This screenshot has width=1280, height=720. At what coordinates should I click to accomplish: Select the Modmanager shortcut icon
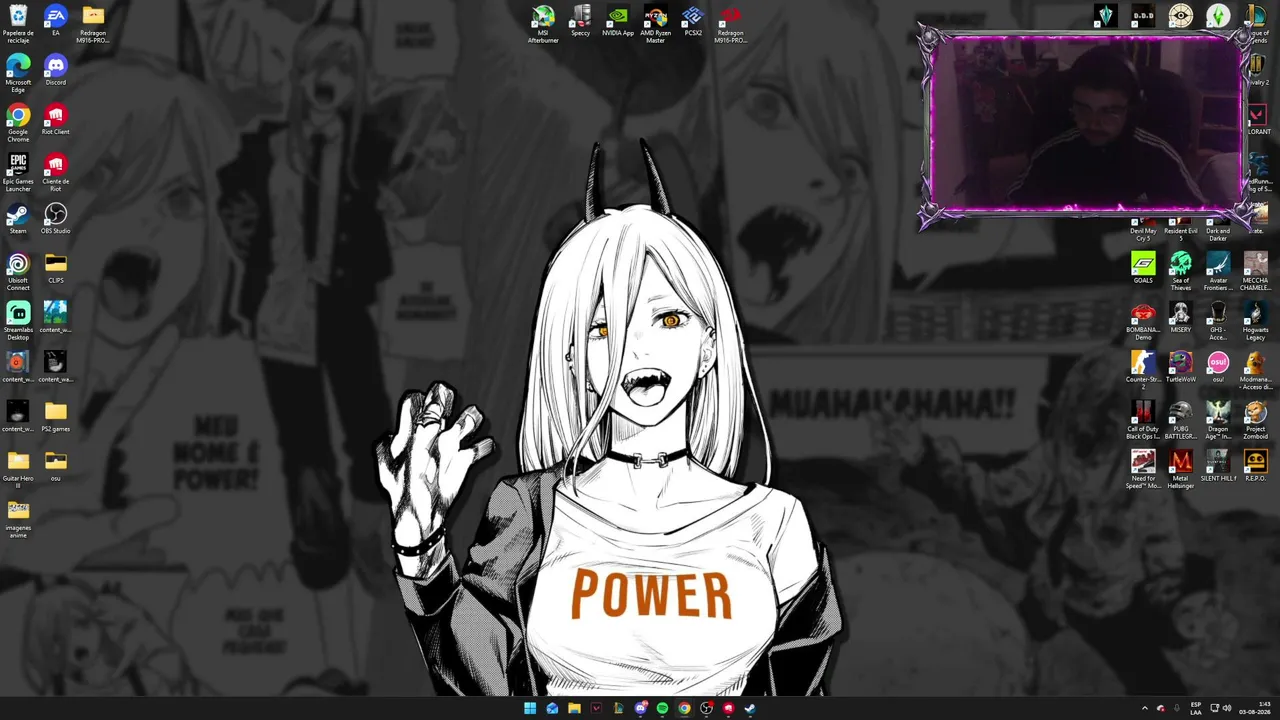(1255, 371)
